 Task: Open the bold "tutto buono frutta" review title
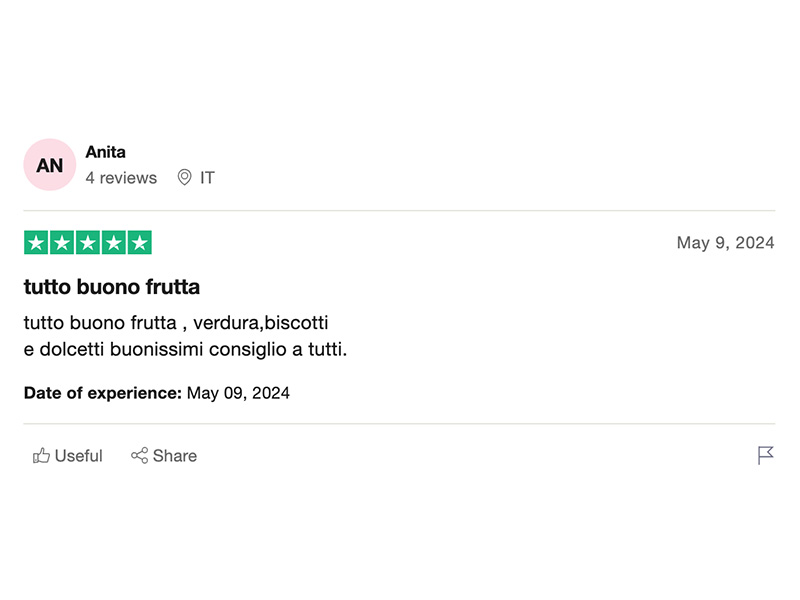point(112,287)
